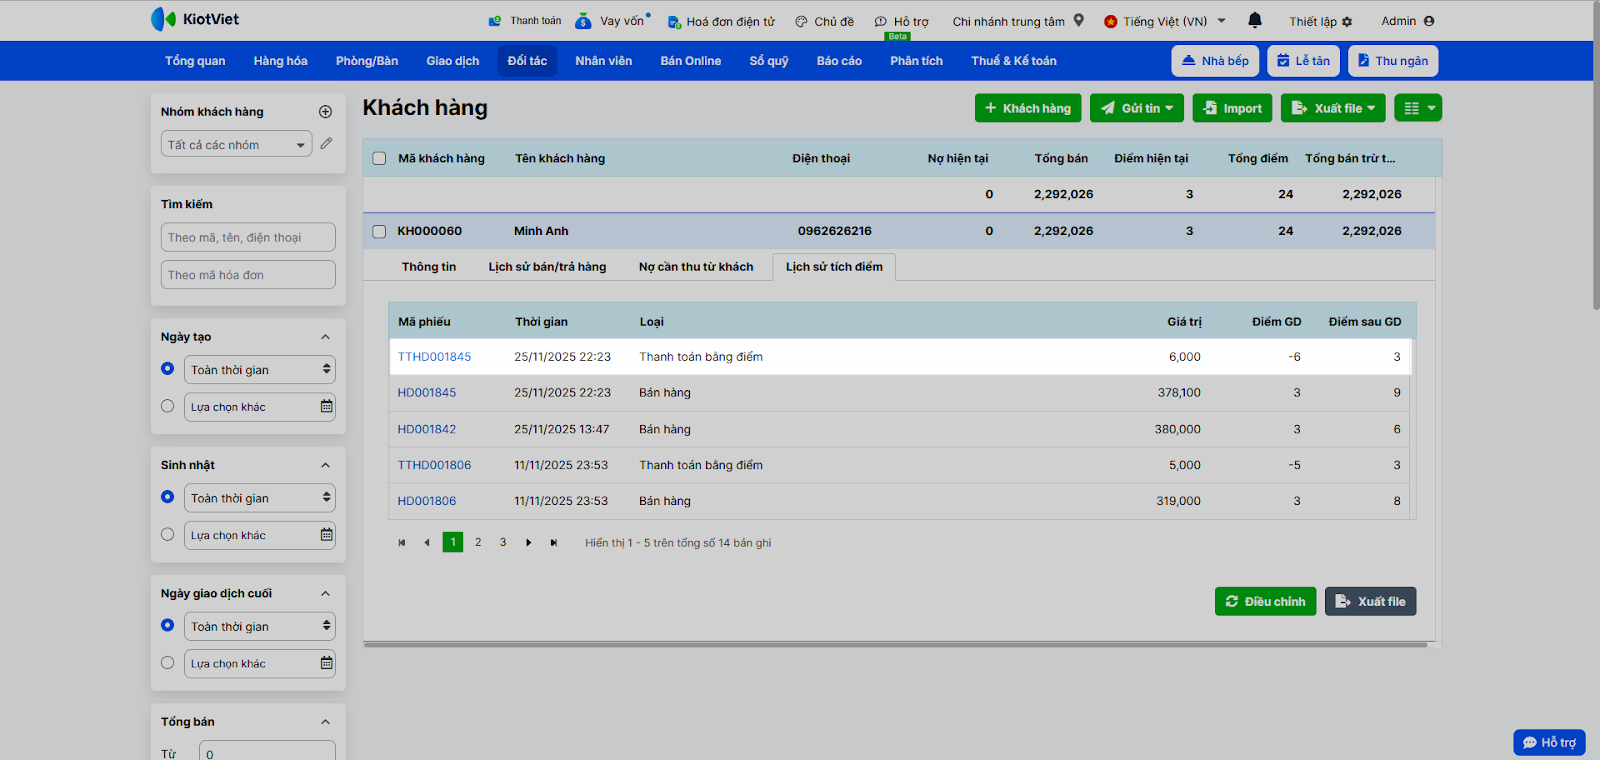Tick the checkbox for customer KH000060
Screen dimensions: 1600x760
379,231
